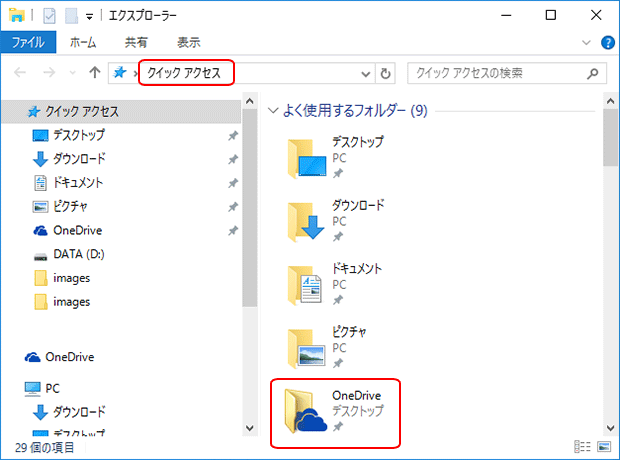
Task: Go back with the left arrow
Action: (20, 72)
